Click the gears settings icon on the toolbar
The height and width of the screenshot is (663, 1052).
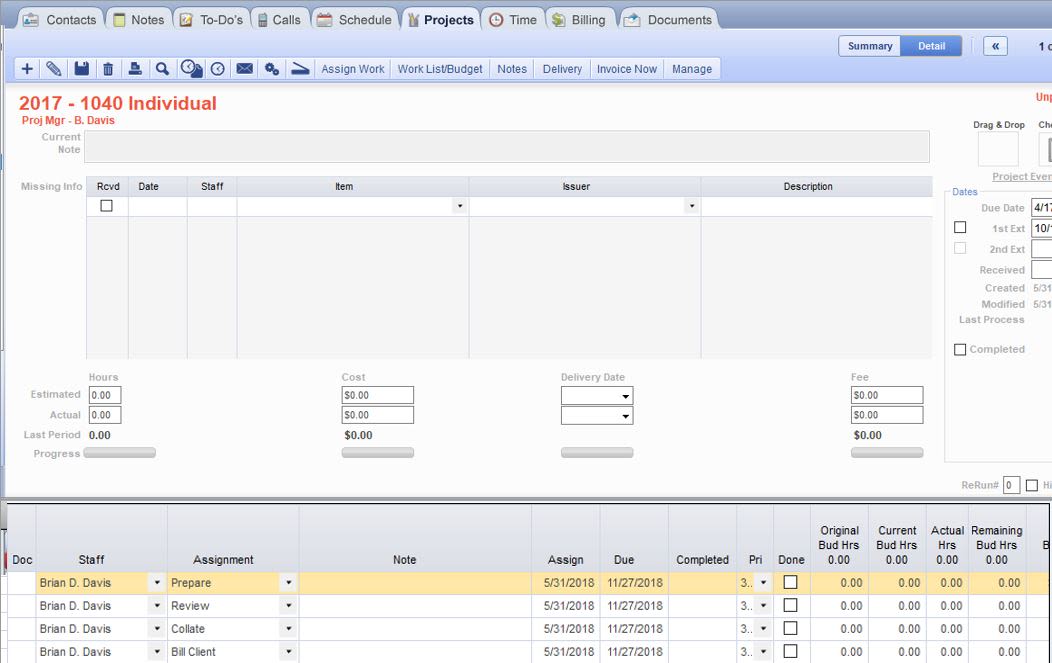271,68
